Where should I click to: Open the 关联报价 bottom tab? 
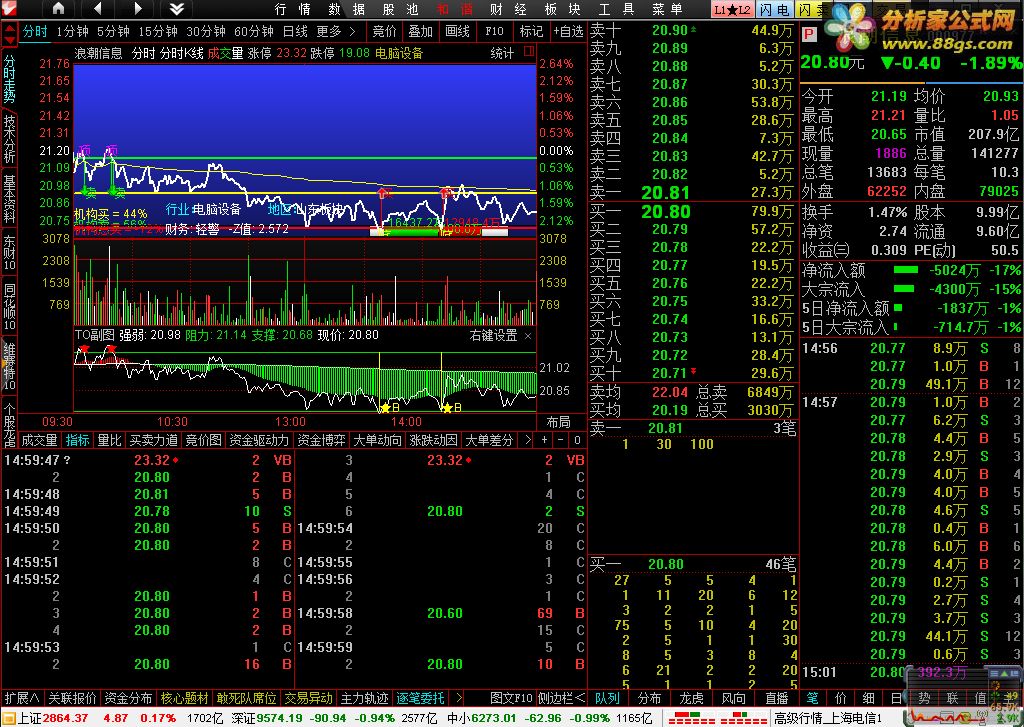coord(72,698)
